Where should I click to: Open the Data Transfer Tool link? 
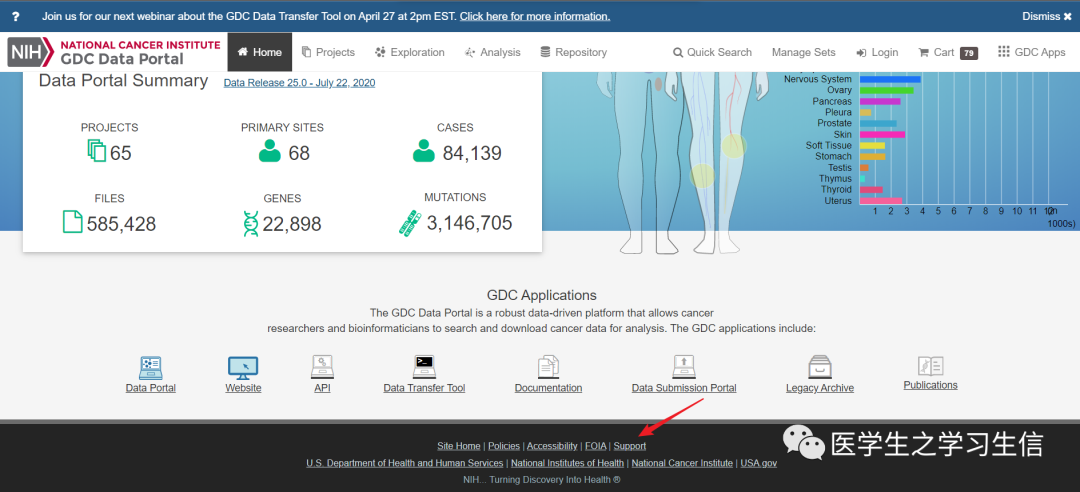424,388
